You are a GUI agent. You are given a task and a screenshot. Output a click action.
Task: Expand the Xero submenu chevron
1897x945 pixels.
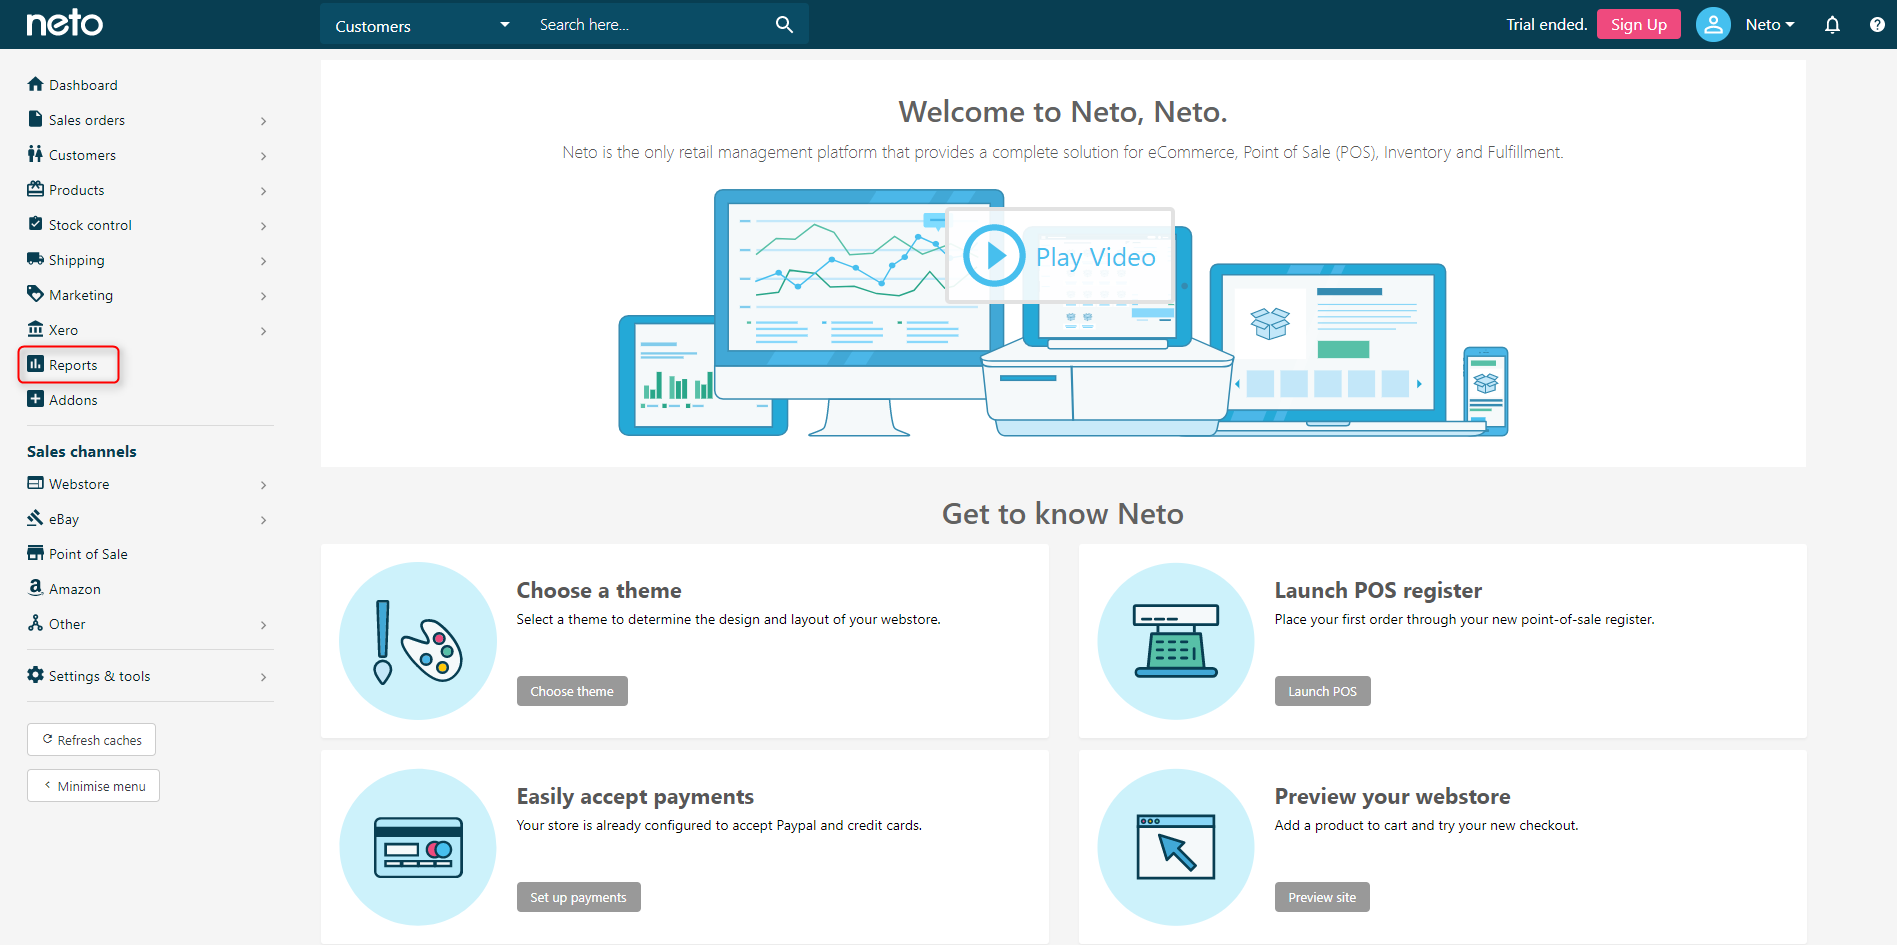tap(264, 331)
